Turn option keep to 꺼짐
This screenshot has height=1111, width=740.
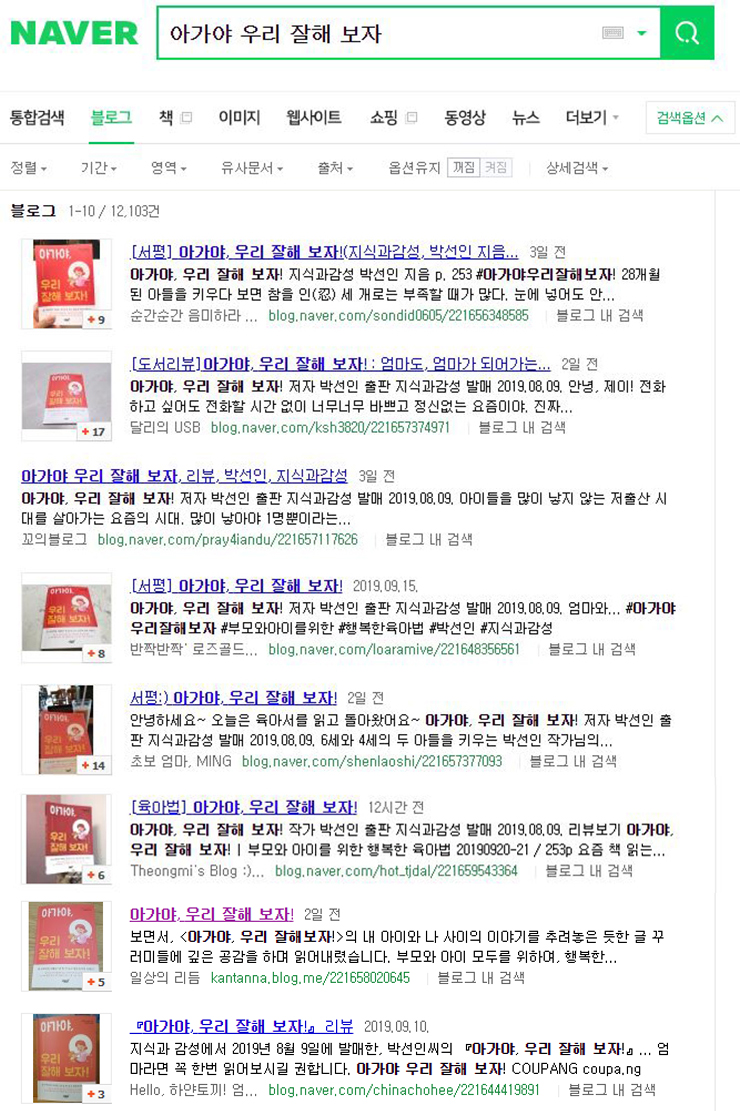click(464, 168)
